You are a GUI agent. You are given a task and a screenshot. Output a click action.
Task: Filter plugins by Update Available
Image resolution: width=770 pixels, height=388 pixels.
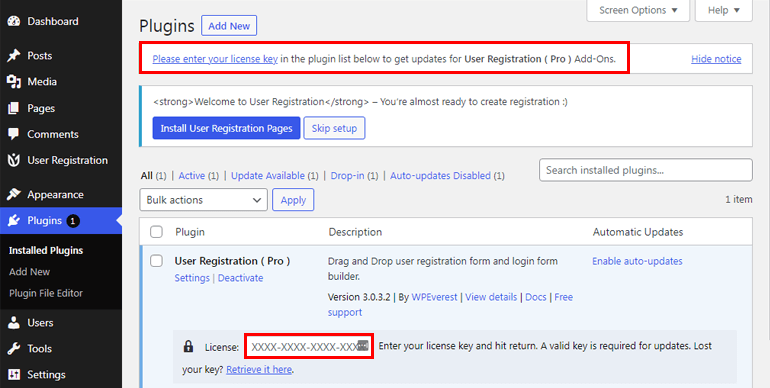[268, 176]
